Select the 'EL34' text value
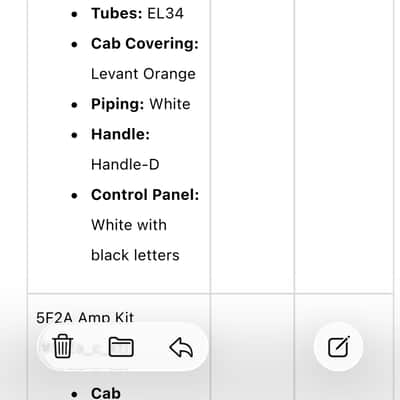The height and width of the screenshot is (400, 400). click(x=165, y=14)
